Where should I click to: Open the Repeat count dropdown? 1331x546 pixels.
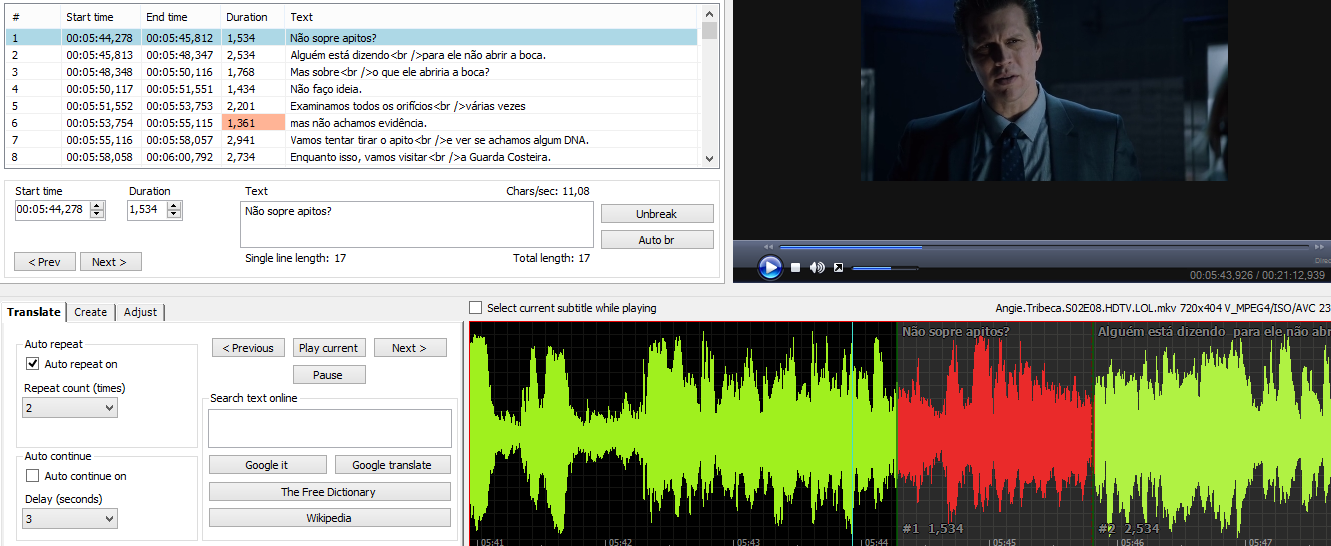pyautogui.click(x=70, y=408)
